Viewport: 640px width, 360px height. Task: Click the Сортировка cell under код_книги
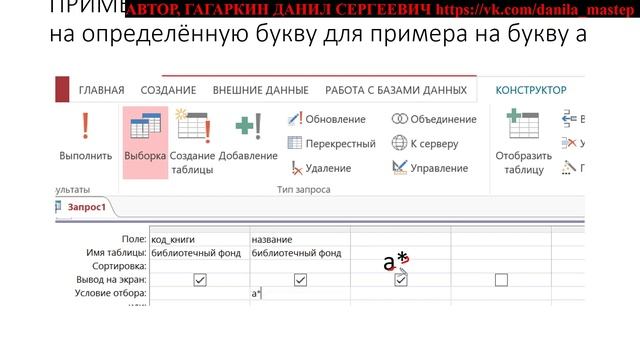pyautogui.click(x=200, y=266)
